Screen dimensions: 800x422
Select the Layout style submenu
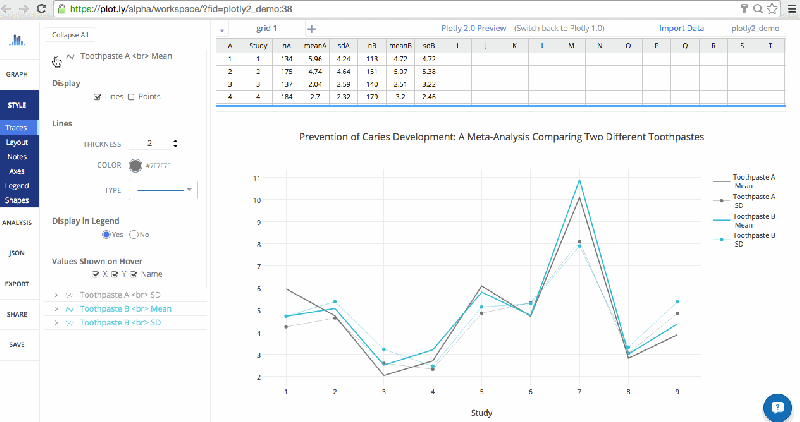(x=17, y=142)
